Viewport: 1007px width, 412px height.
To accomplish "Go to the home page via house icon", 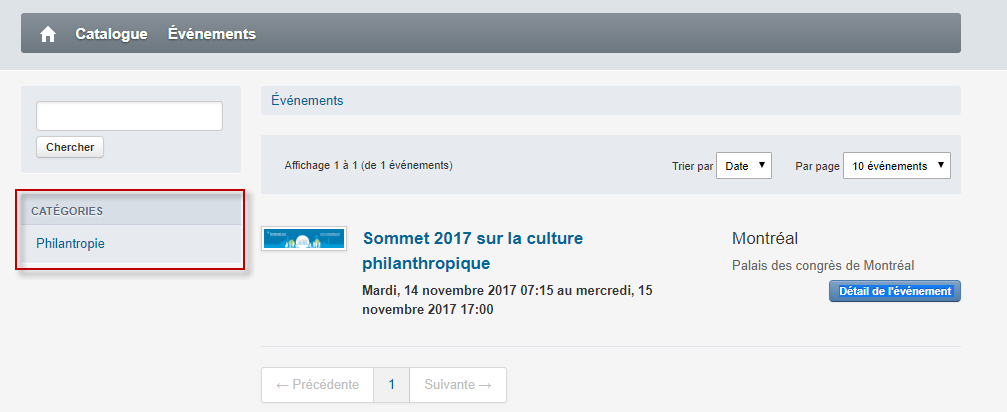I will (x=48, y=34).
